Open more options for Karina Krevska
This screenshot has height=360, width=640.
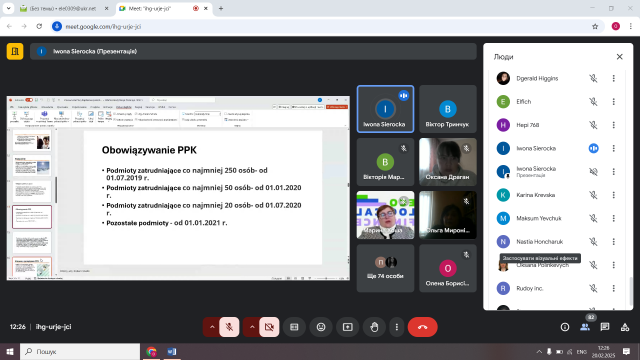pos(613,195)
